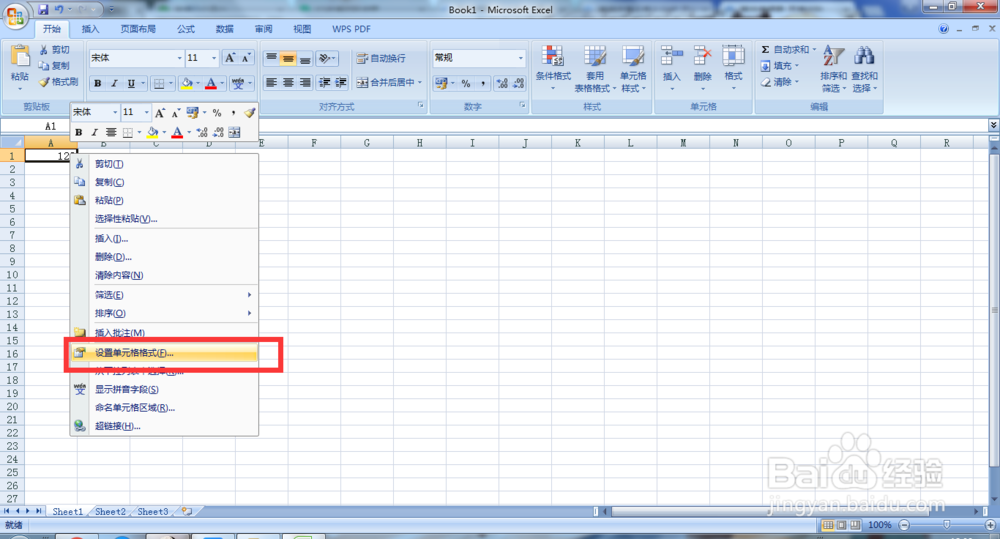Viewport: 1000px width, 539px height.
Task: Click Sort and Filter (排序和筛选)
Action: coord(833,68)
